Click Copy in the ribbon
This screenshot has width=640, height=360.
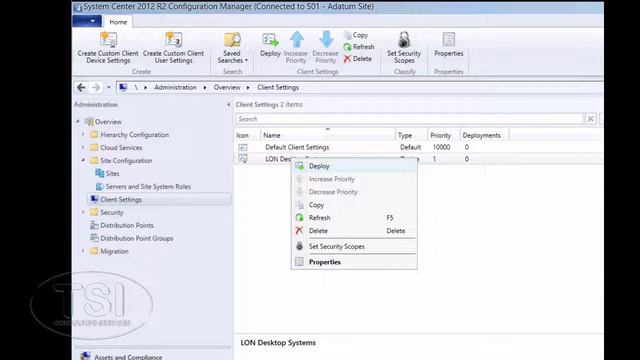pos(356,35)
